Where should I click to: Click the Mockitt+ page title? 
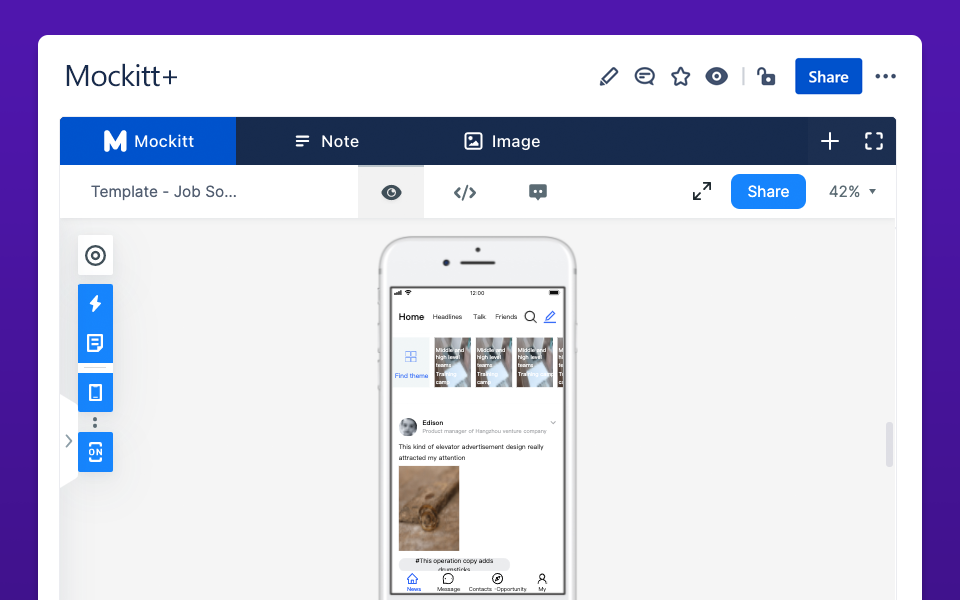[121, 77]
